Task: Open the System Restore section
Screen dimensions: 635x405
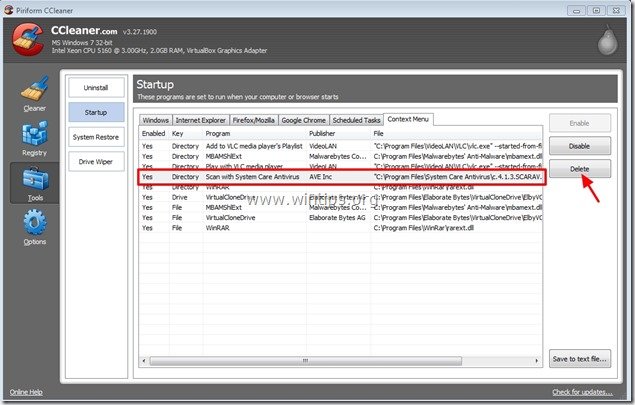Action: click(x=97, y=136)
